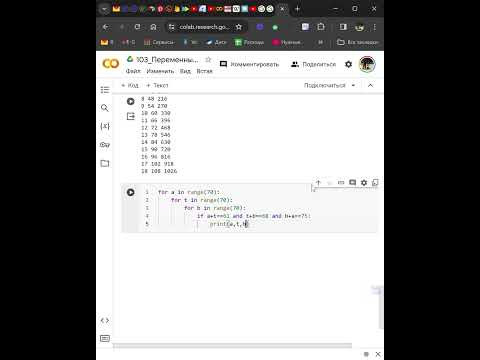Open the Все закладки bookmarks folder

click(x=358, y=42)
